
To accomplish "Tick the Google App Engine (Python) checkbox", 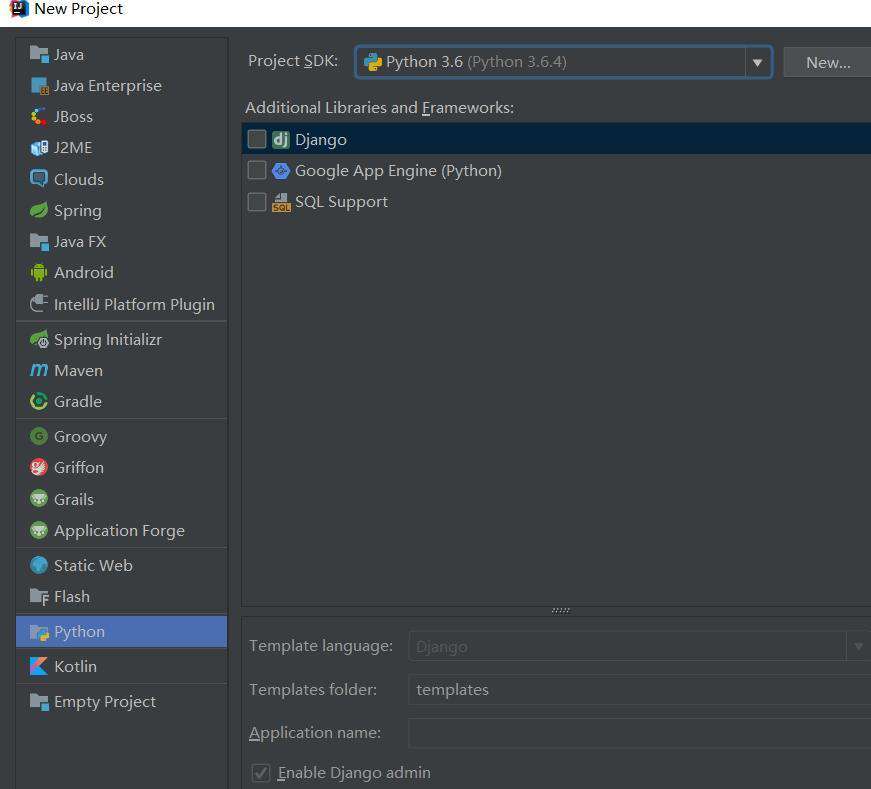I will pos(257,170).
